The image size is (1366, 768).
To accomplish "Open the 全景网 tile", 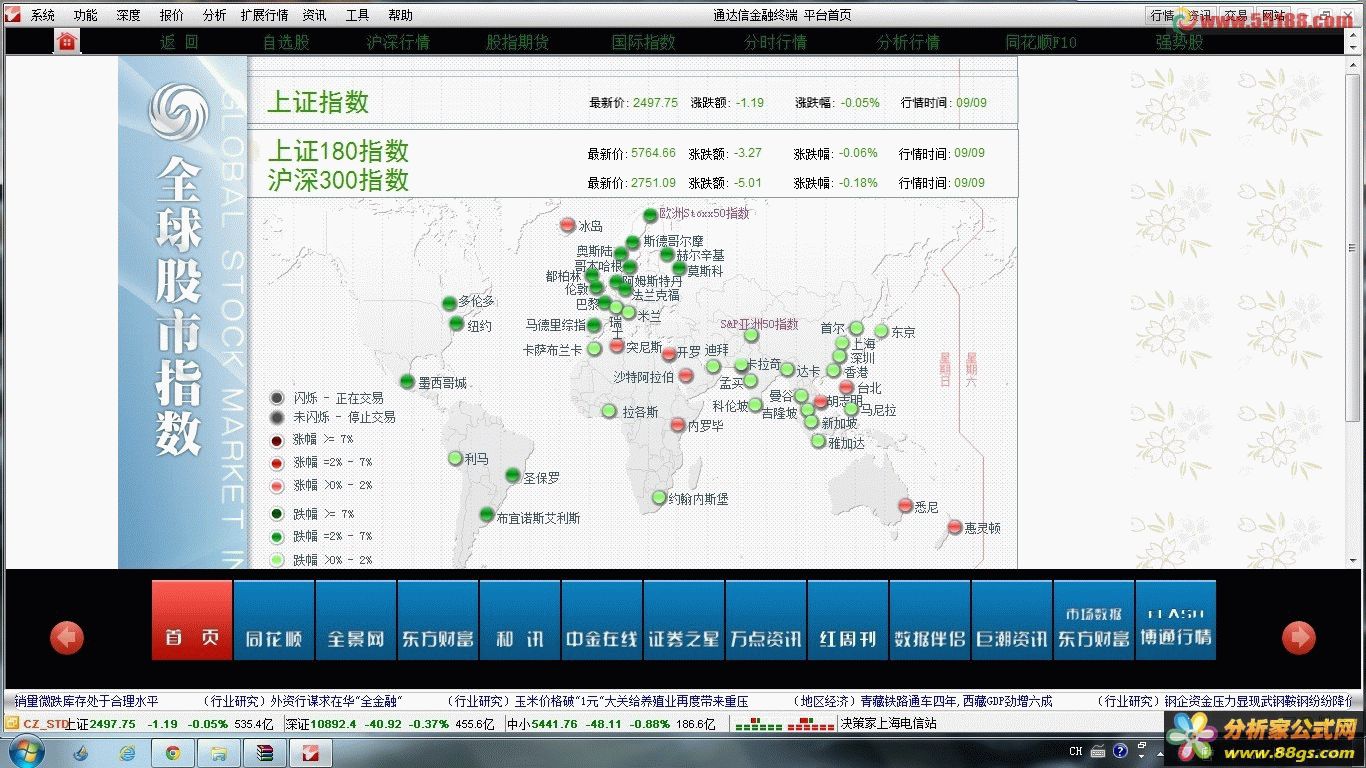I will point(356,620).
